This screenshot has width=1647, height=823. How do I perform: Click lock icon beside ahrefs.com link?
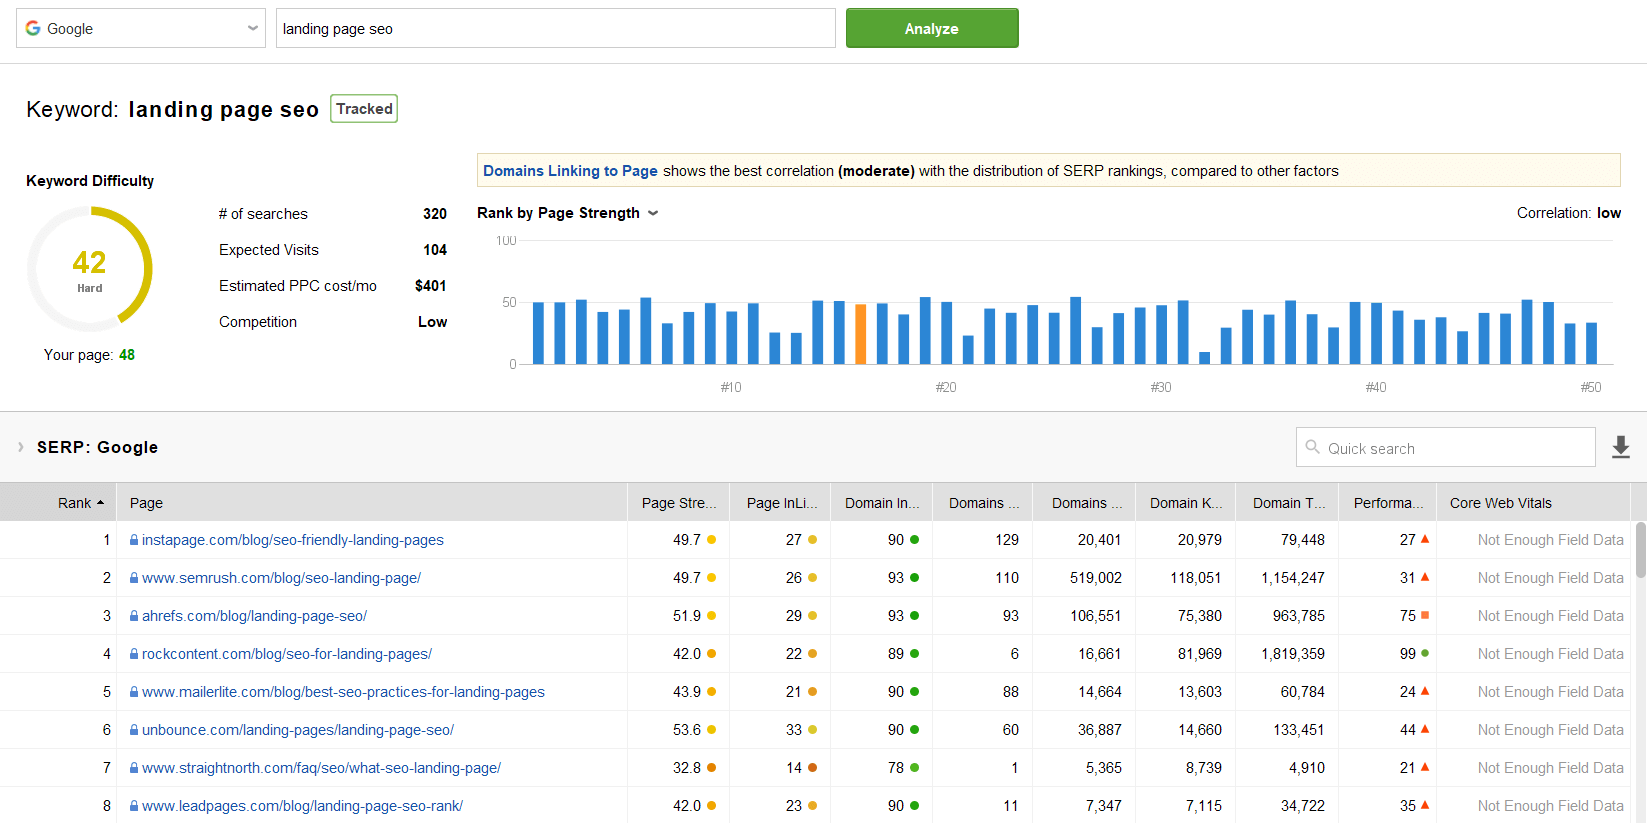[134, 616]
